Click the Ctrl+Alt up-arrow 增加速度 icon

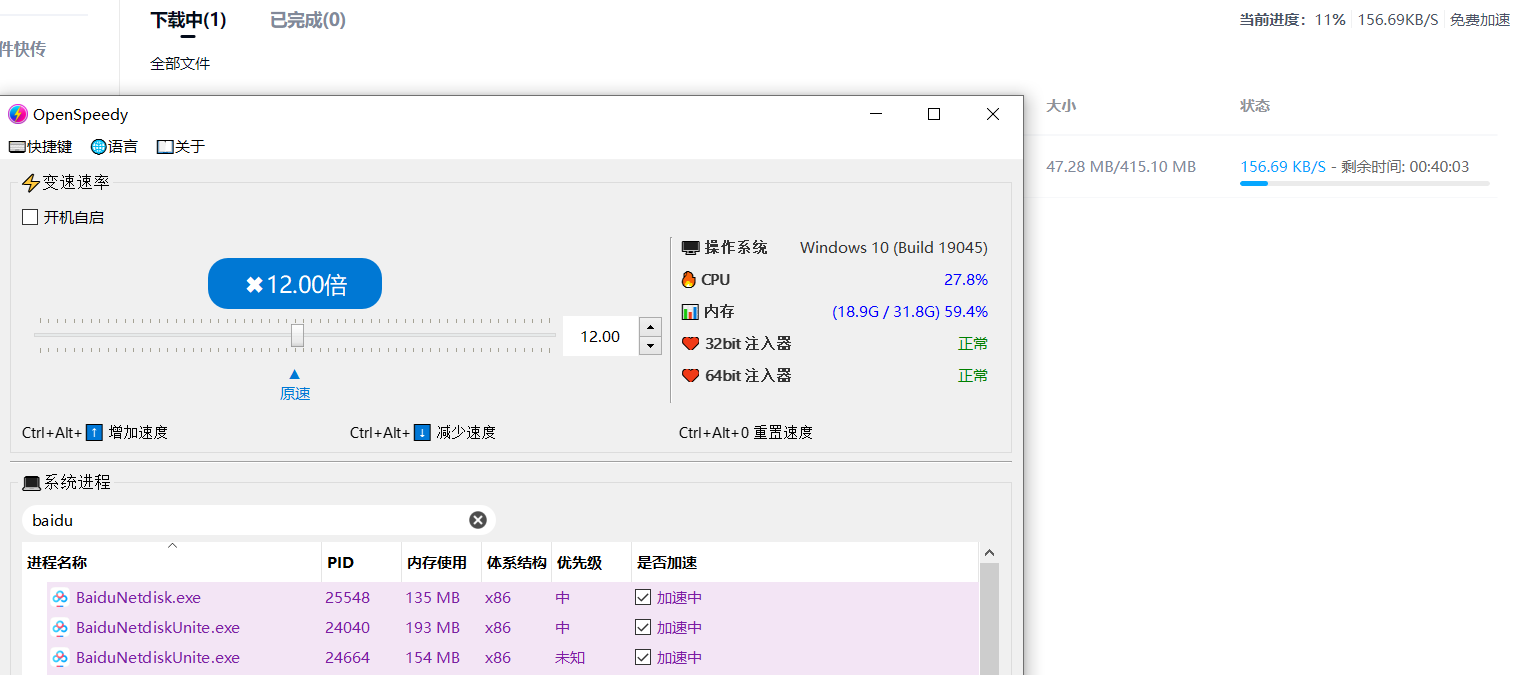[x=94, y=433]
